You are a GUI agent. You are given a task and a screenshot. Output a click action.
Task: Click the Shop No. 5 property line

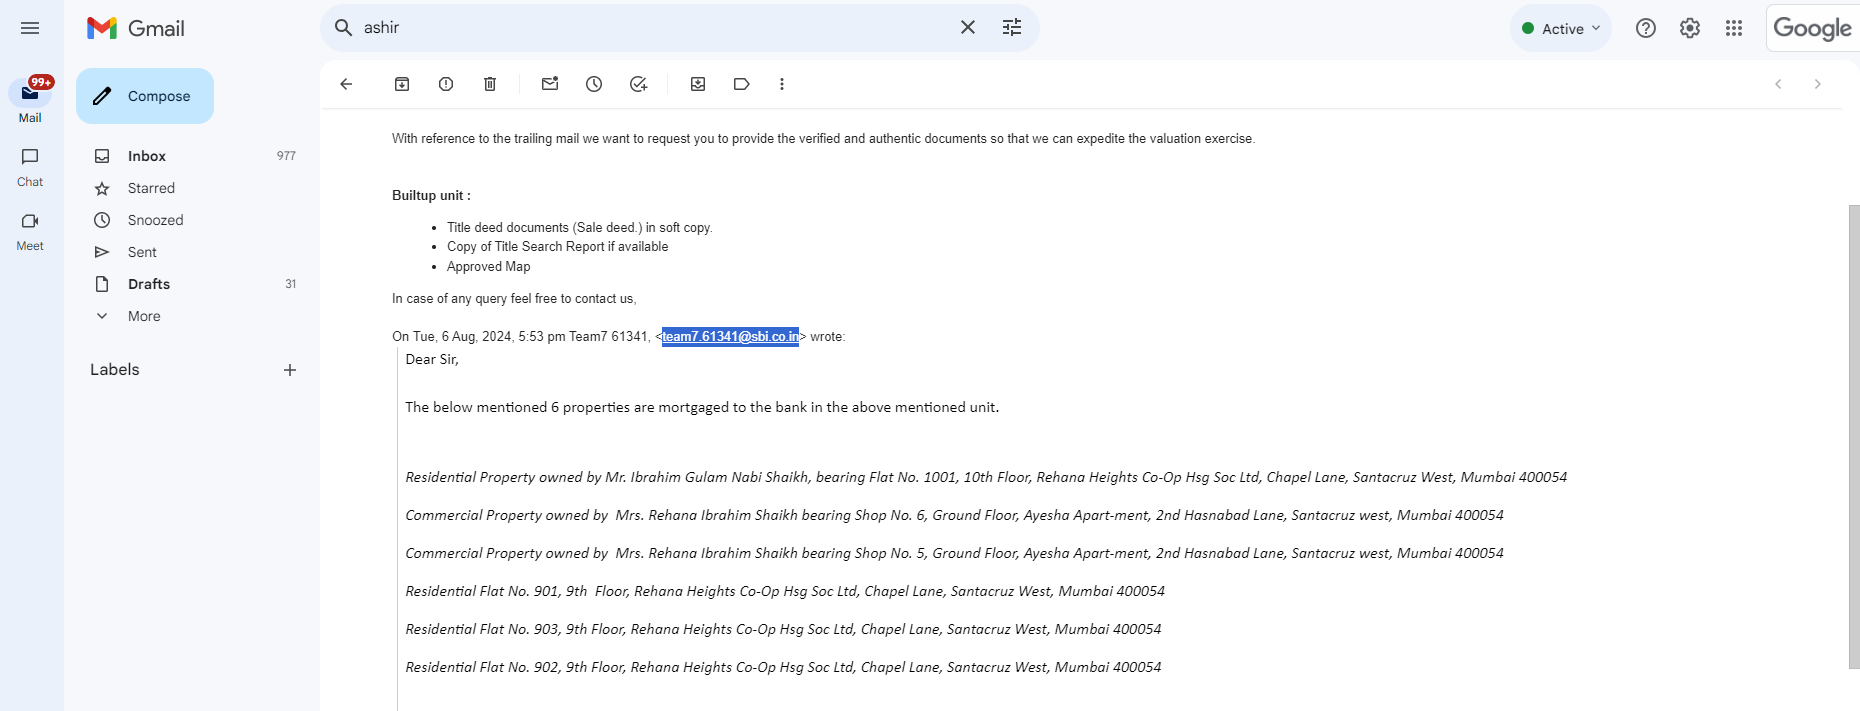(954, 553)
